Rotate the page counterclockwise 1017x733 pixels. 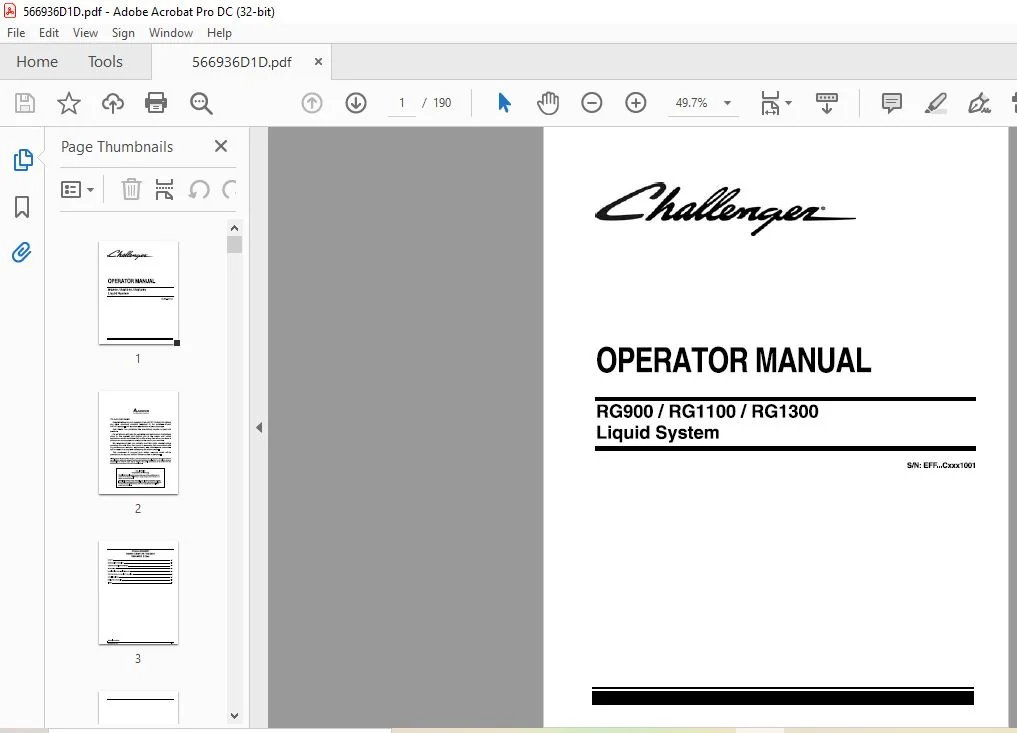(199, 189)
